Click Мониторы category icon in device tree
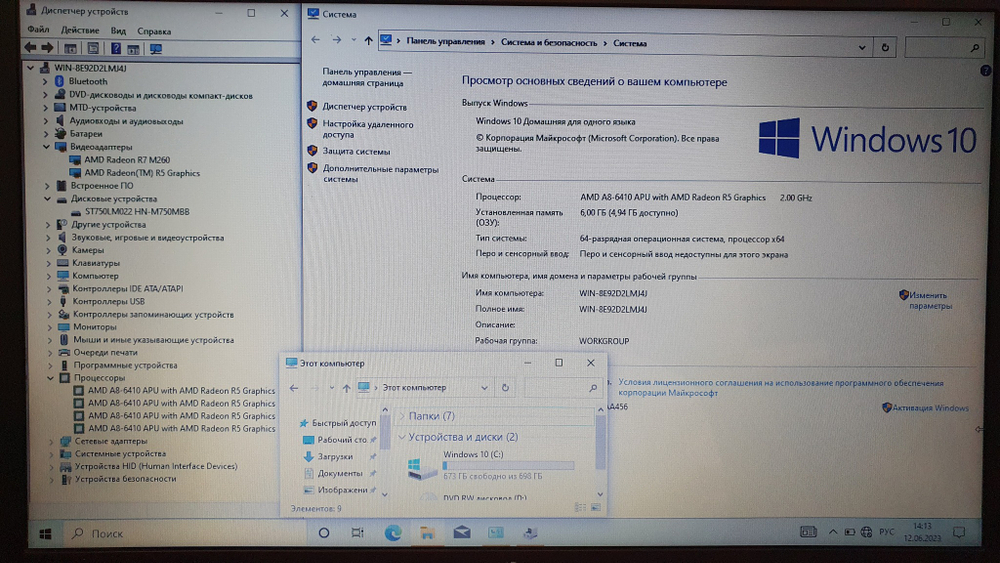This screenshot has width=1000, height=563. pyautogui.click(x=64, y=326)
